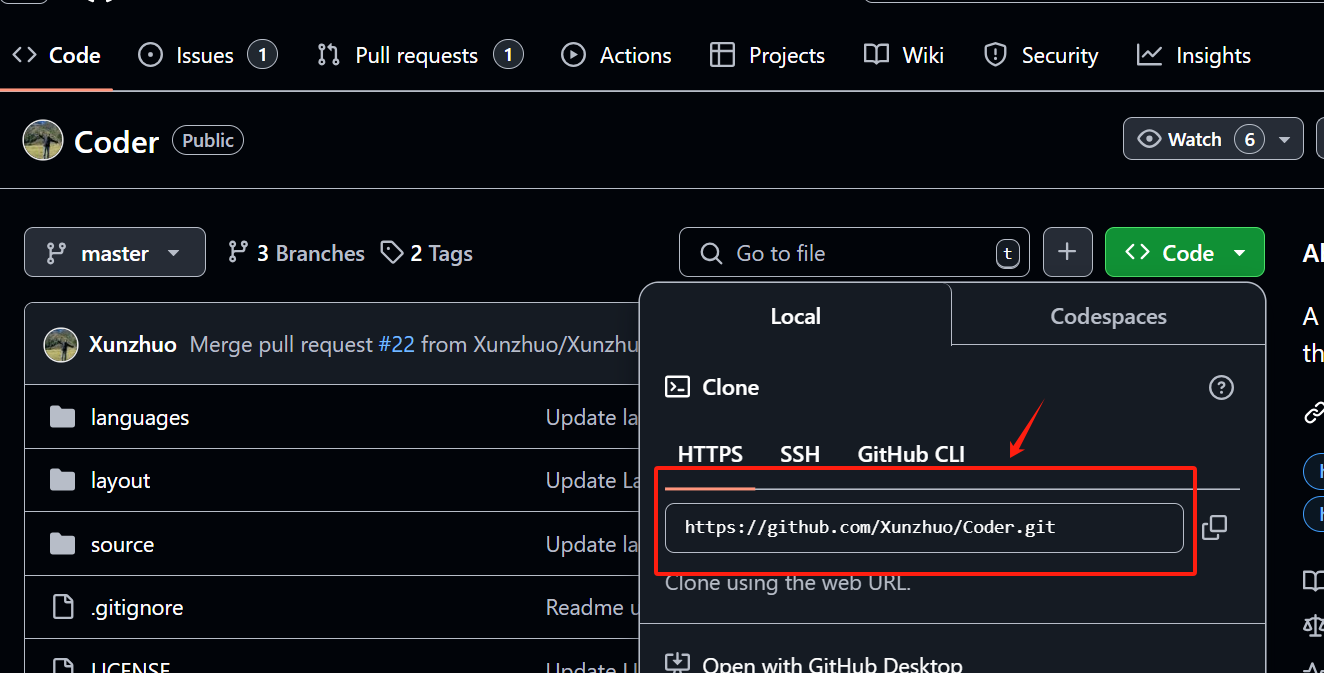Image resolution: width=1324 pixels, height=673 pixels.
Task: Click the HTTPS clone URL text field
Action: (924, 527)
